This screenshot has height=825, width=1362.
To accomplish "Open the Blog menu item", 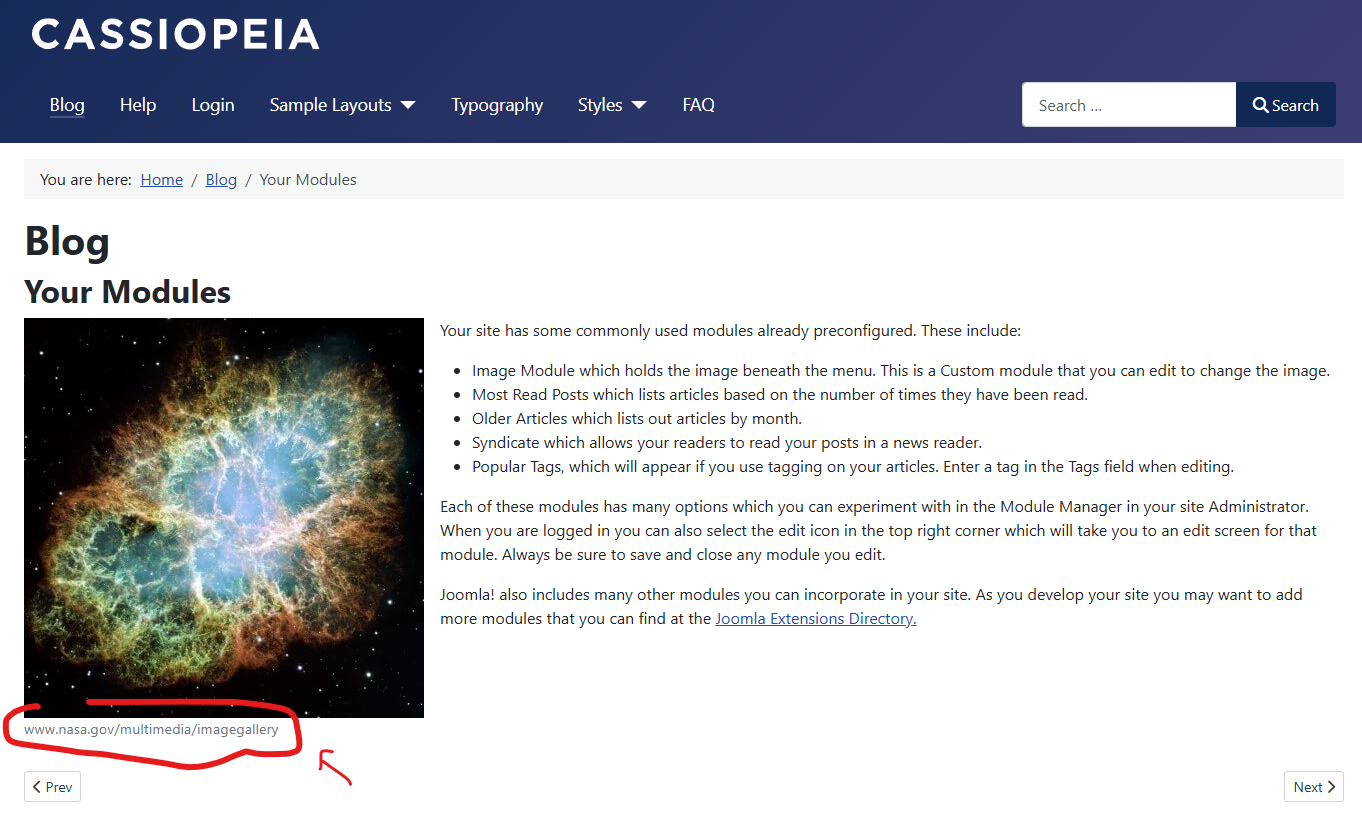I will 67,105.
